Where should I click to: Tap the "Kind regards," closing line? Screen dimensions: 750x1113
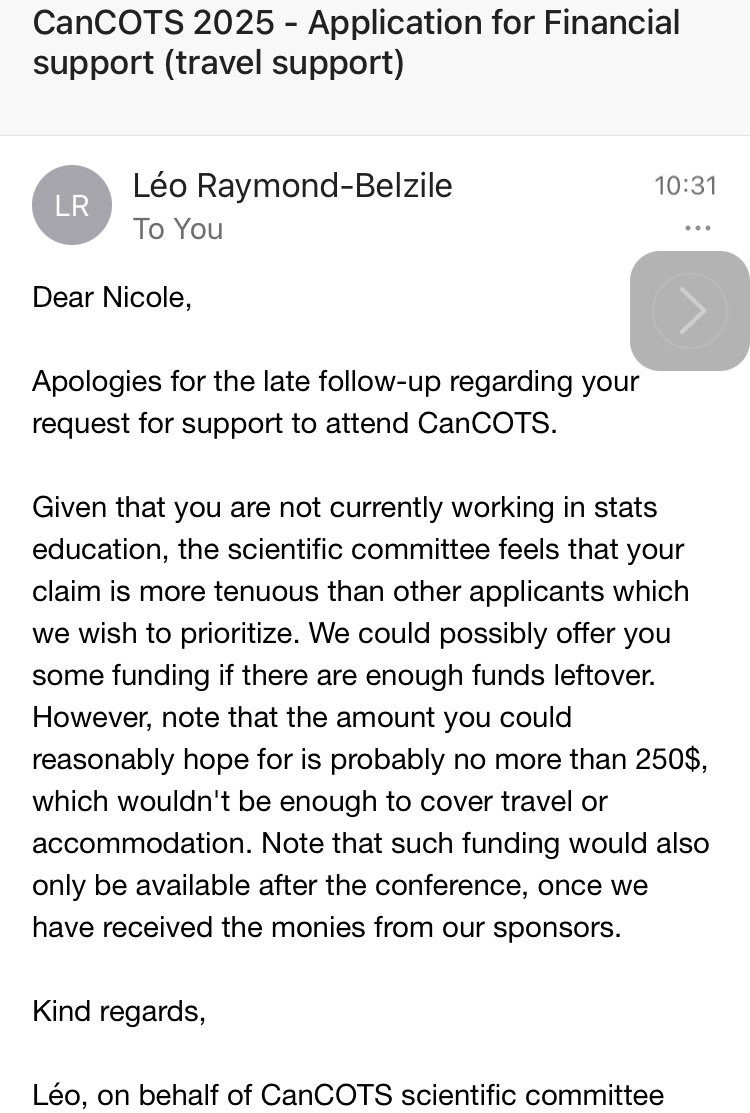tap(119, 1011)
